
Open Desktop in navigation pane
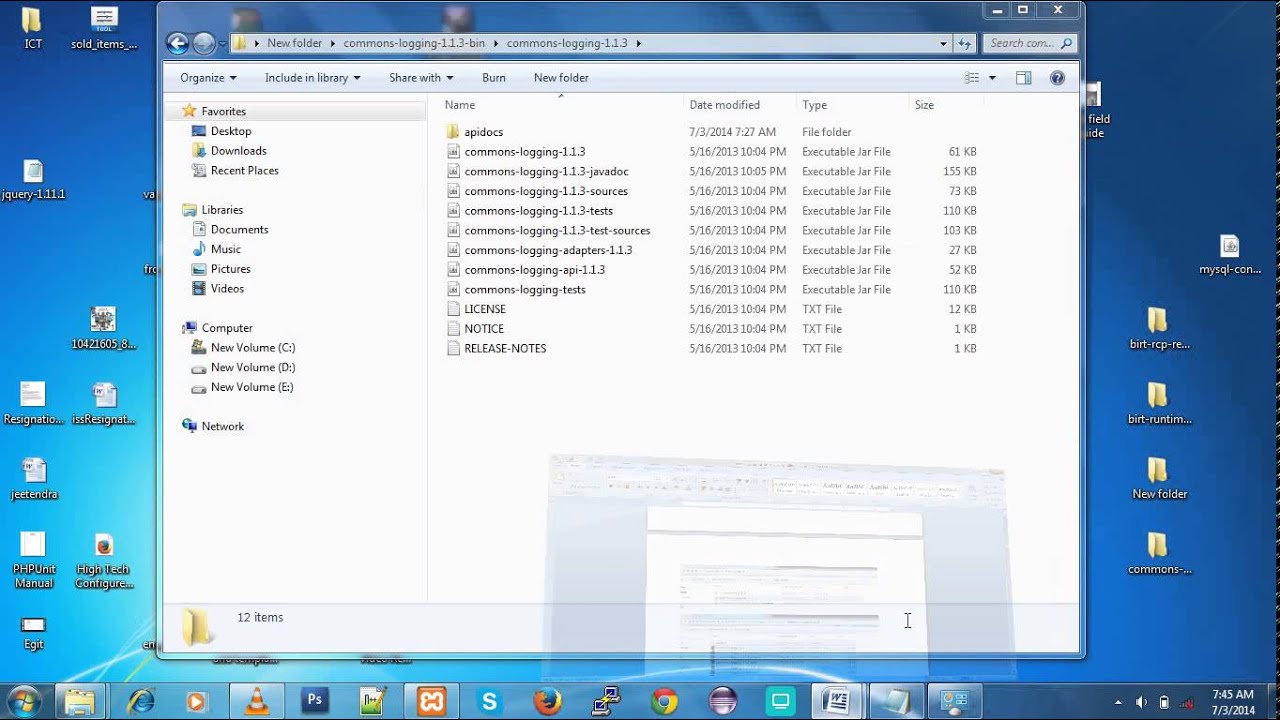tap(231, 131)
